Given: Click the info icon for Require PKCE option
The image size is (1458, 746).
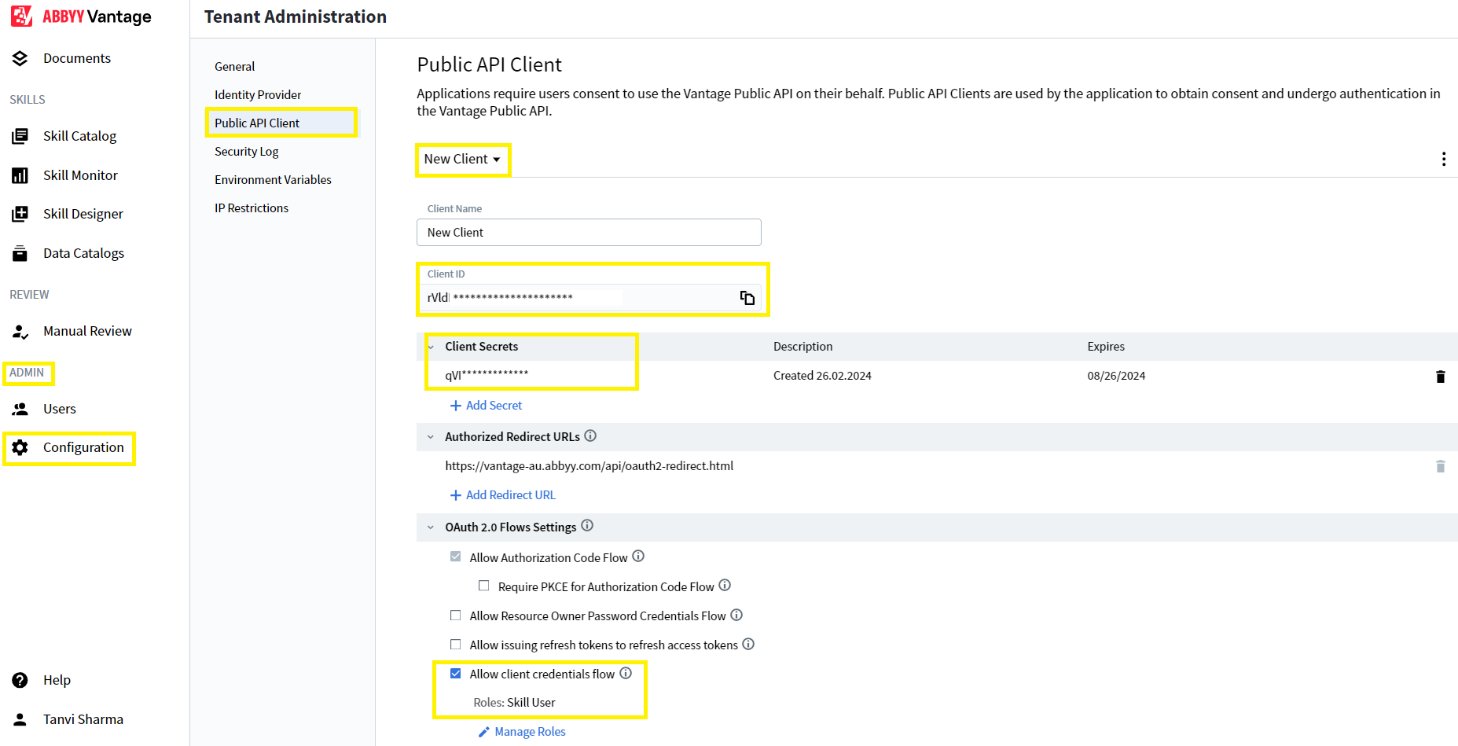Looking at the screenshot, I should [x=725, y=586].
